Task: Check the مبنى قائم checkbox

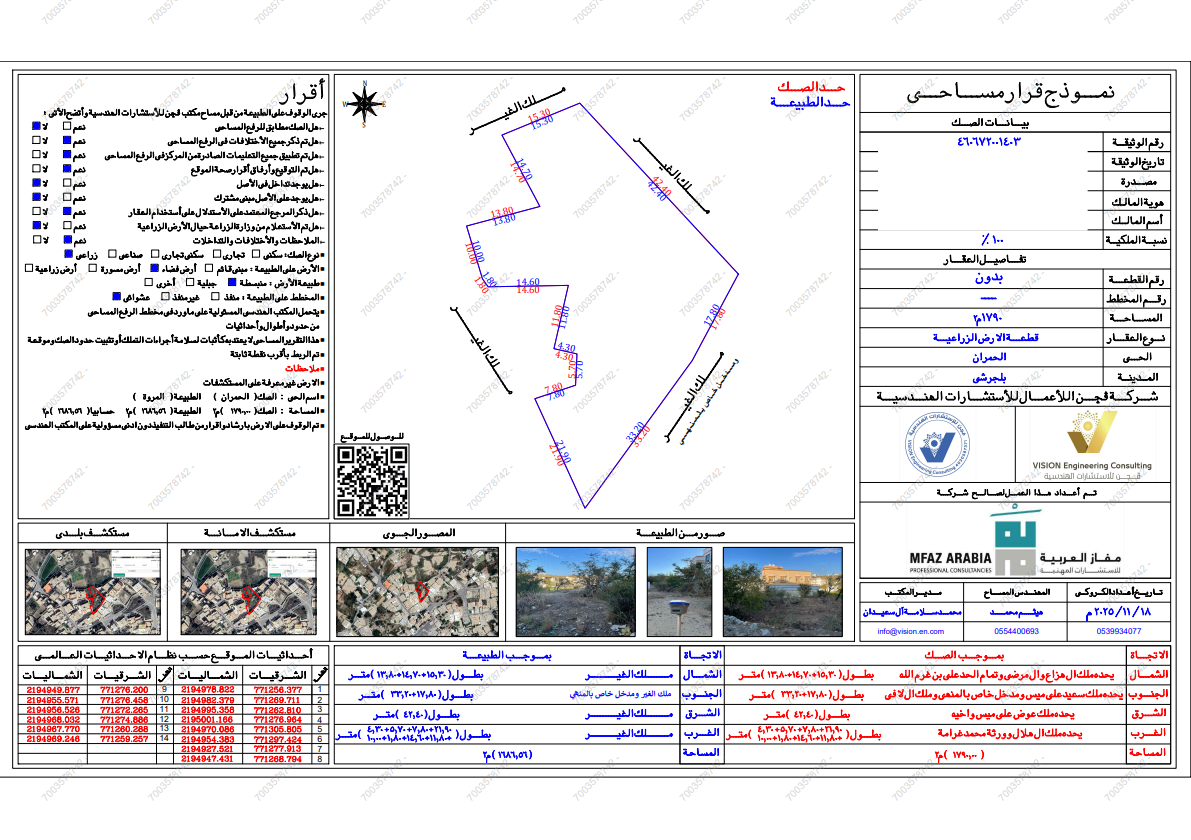Action: 209,268
